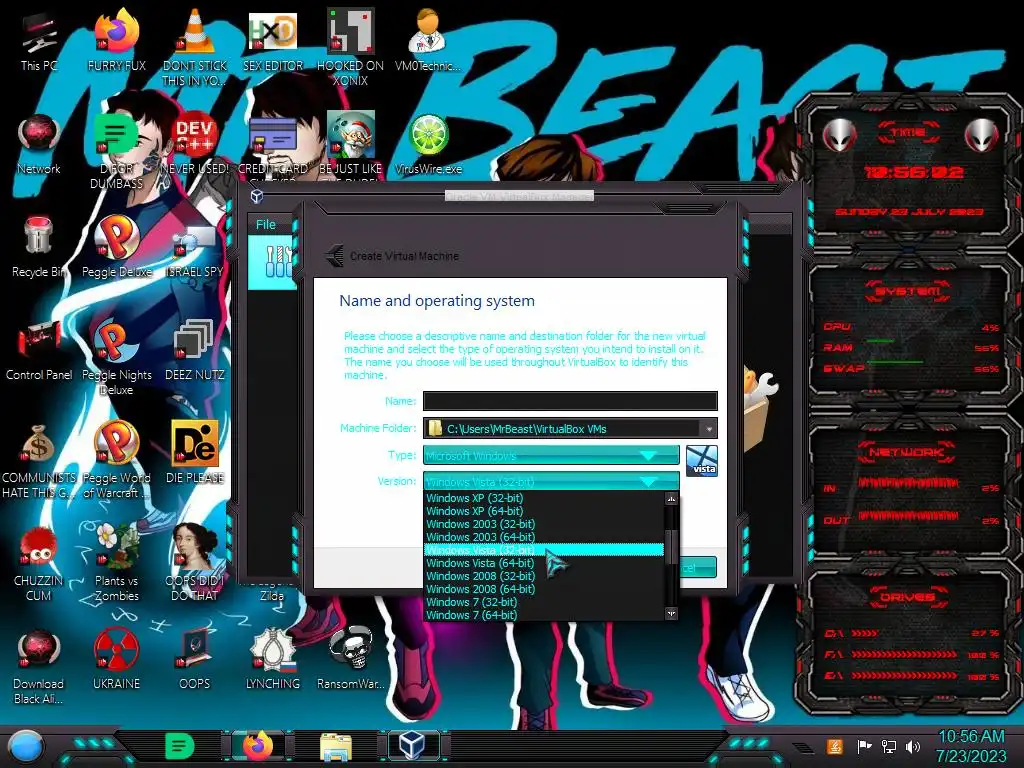Open the Type dropdown showing Microsoft Windows
This screenshot has width=1024, height=768.
(x=551, y=455)
